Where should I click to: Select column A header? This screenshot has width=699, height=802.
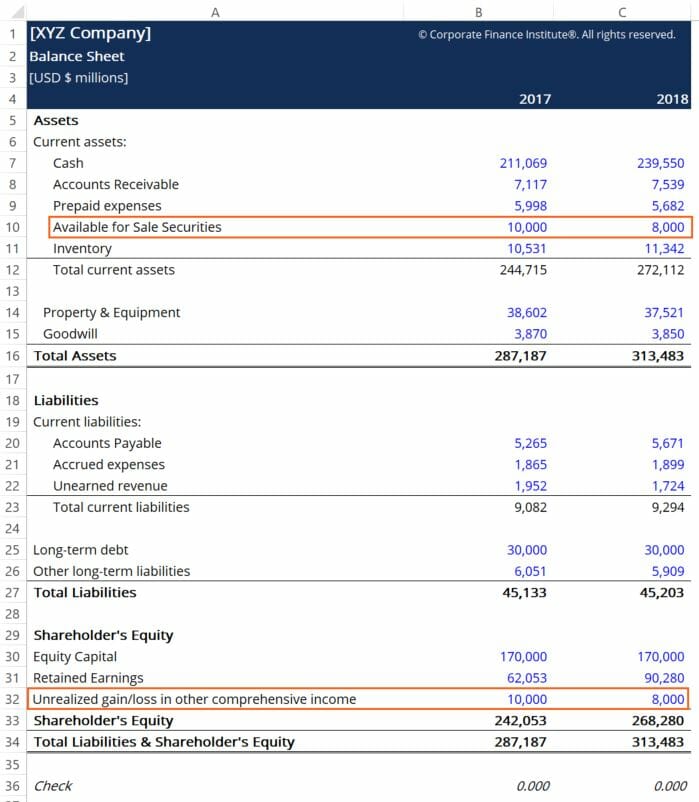(x=215, y=11)
